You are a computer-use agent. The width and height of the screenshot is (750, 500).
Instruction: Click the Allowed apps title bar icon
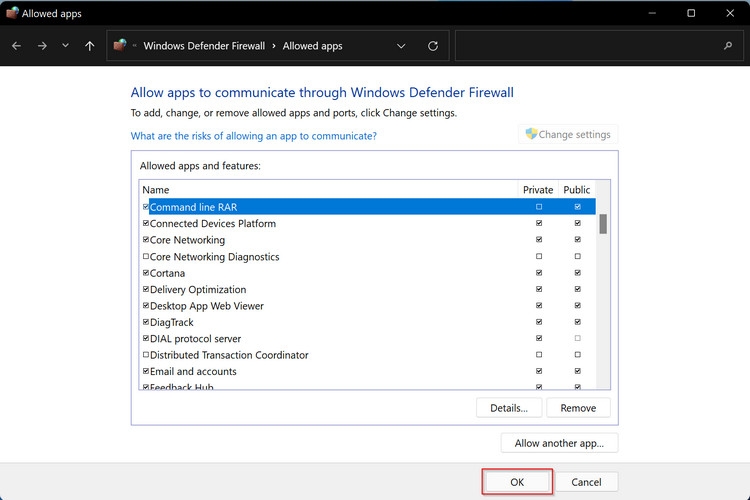click(12, 13)
